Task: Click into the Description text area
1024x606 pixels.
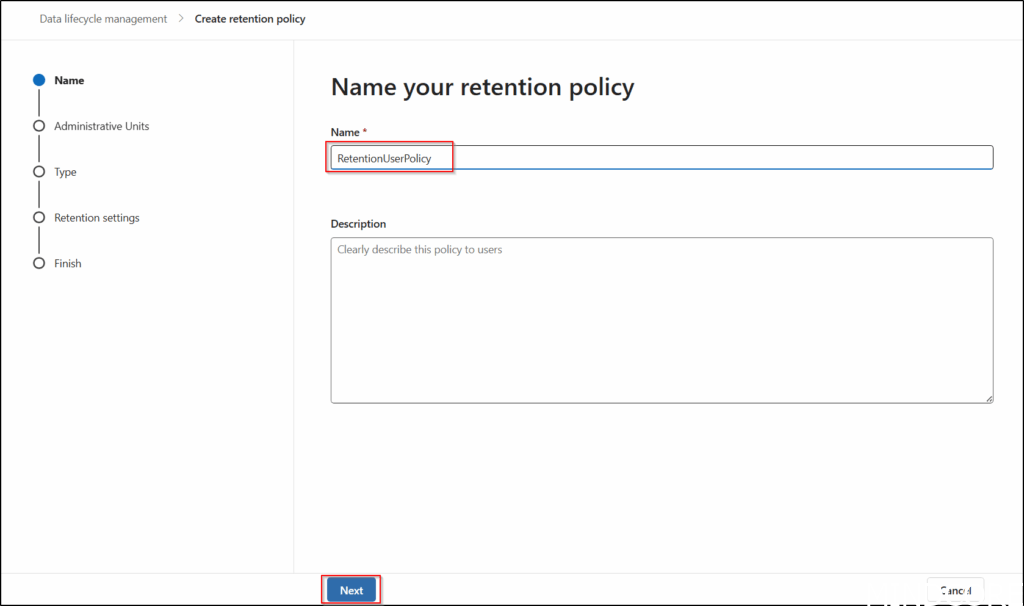Action: 660,320
